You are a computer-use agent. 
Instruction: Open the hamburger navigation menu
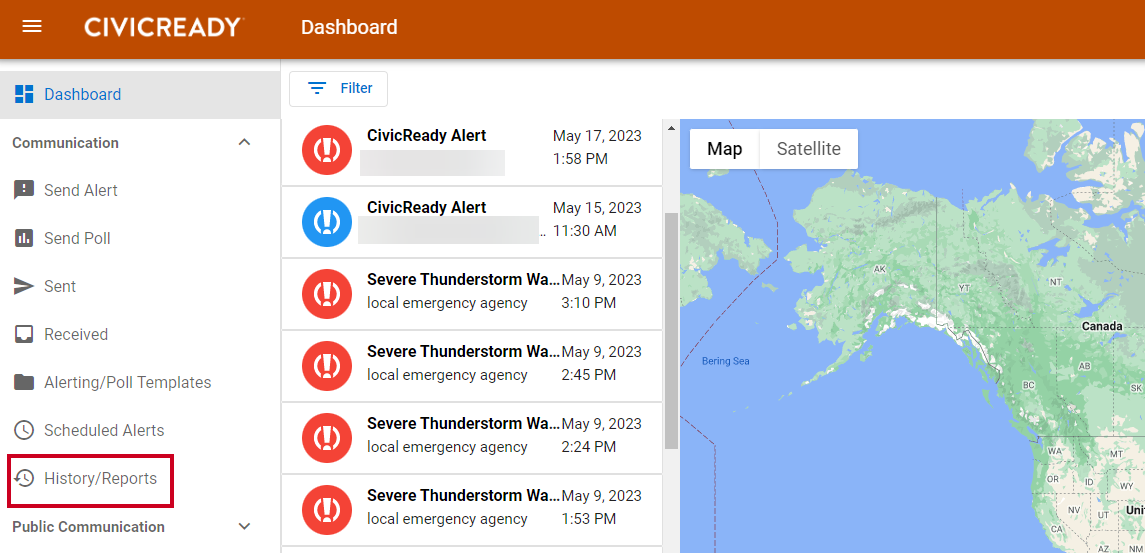pos(32,27)
